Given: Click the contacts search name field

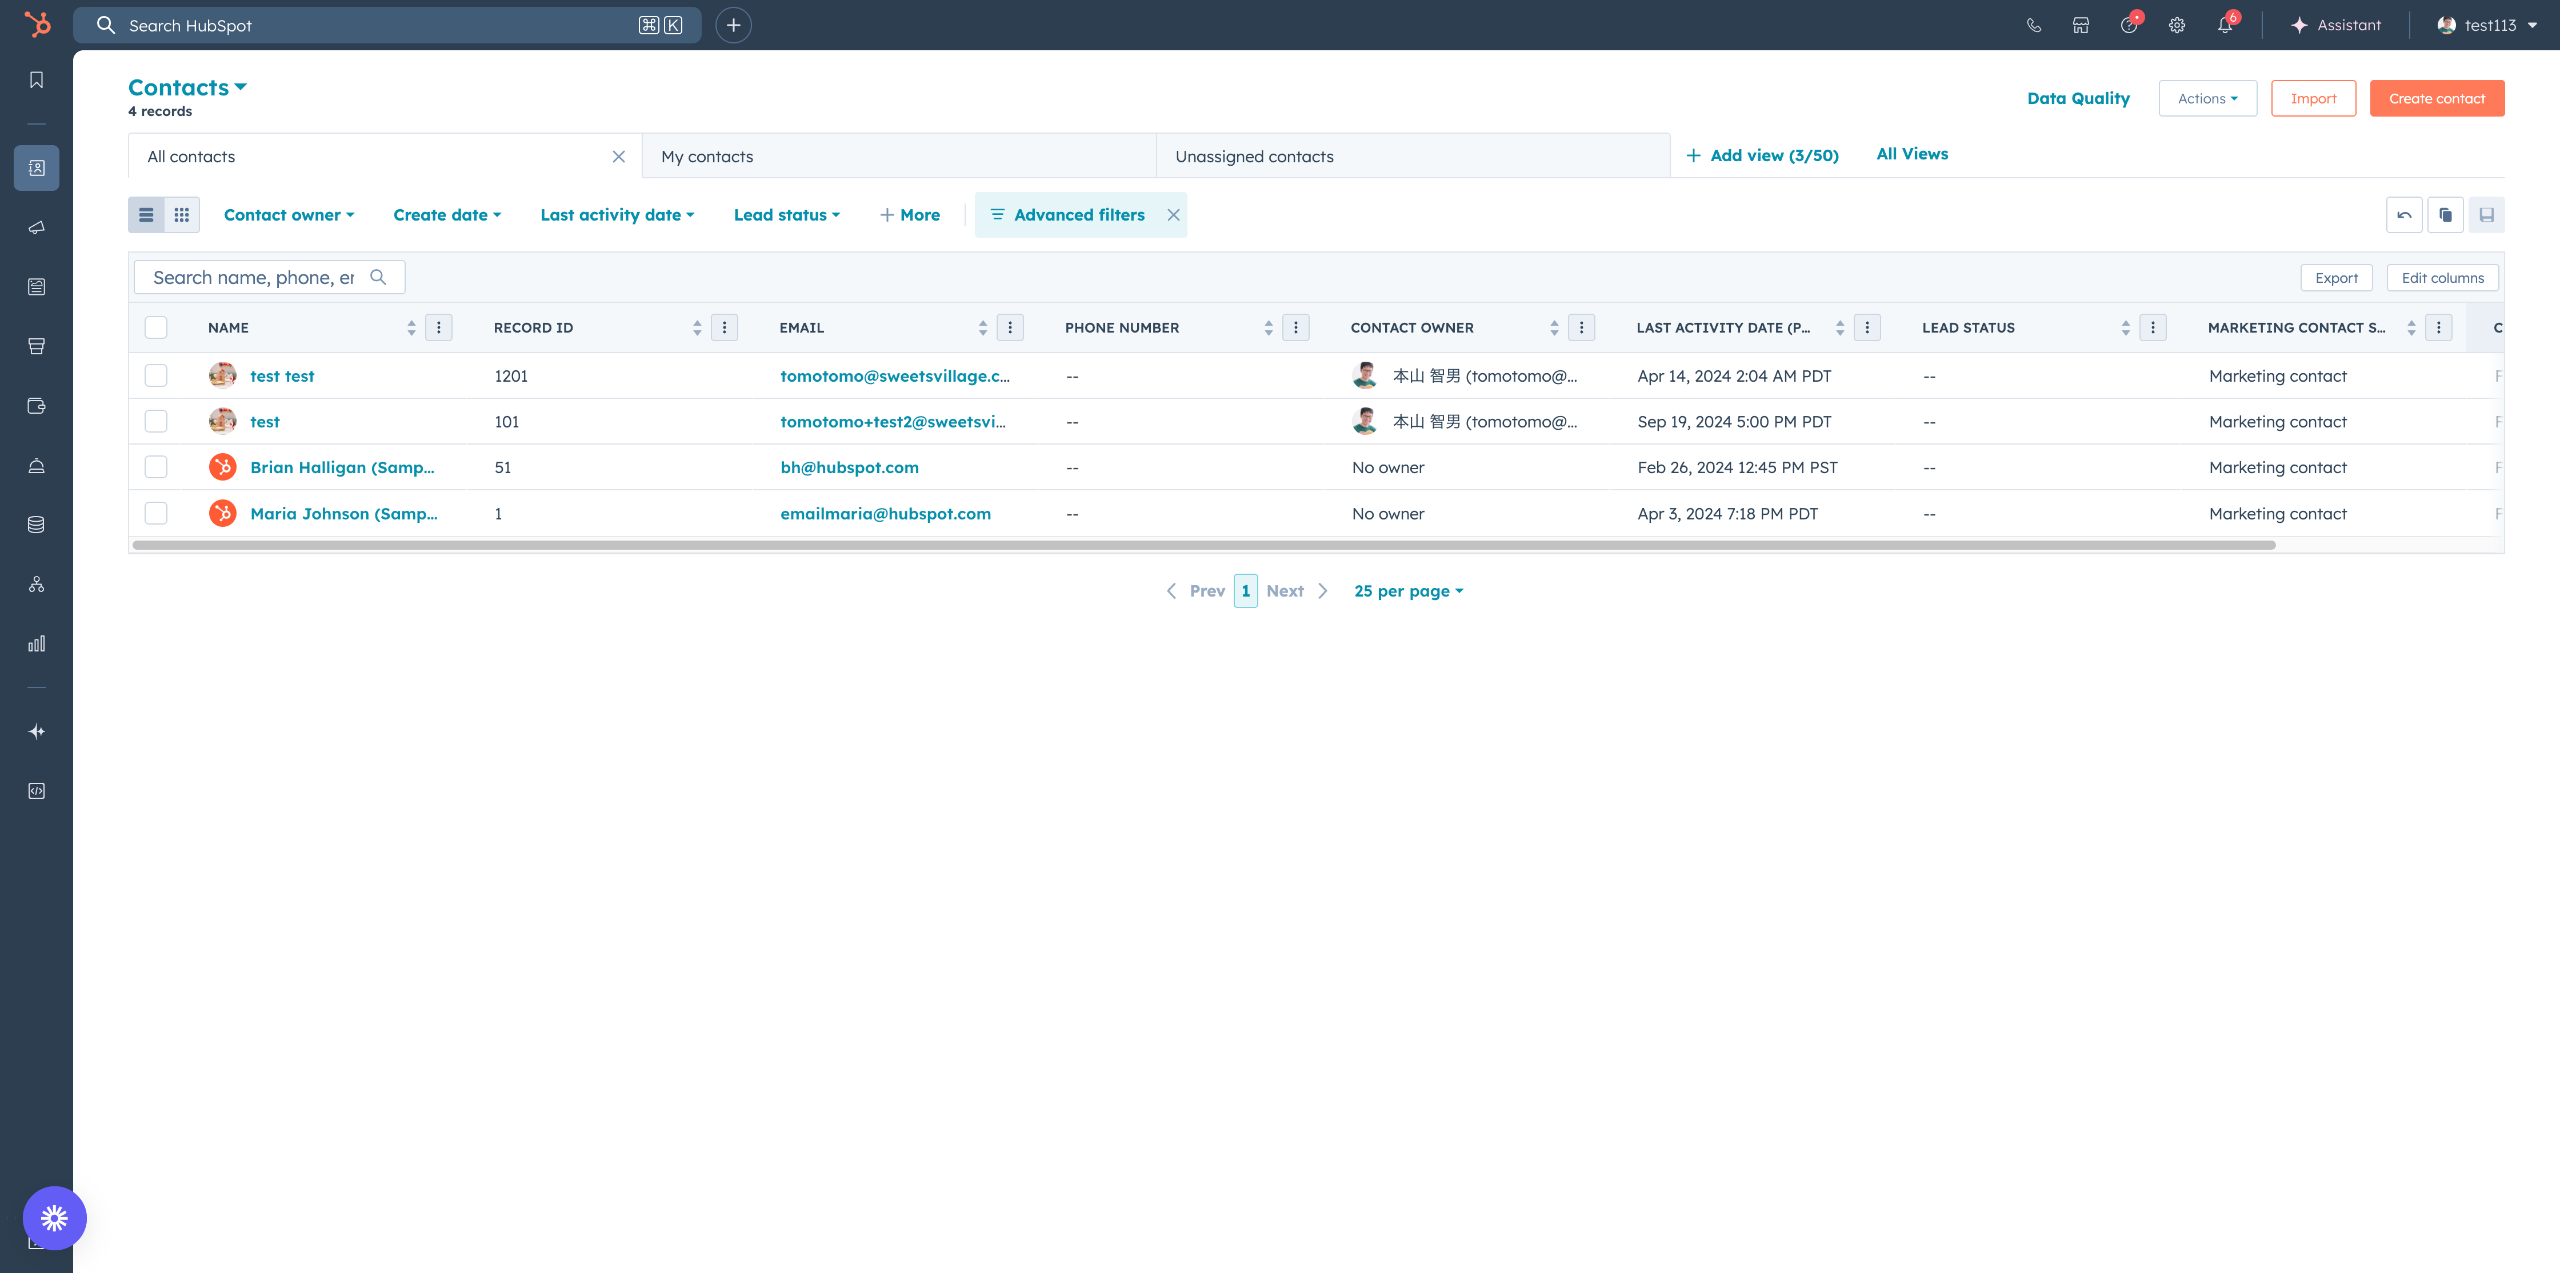Looking at the screenshot, I should 255,278.
